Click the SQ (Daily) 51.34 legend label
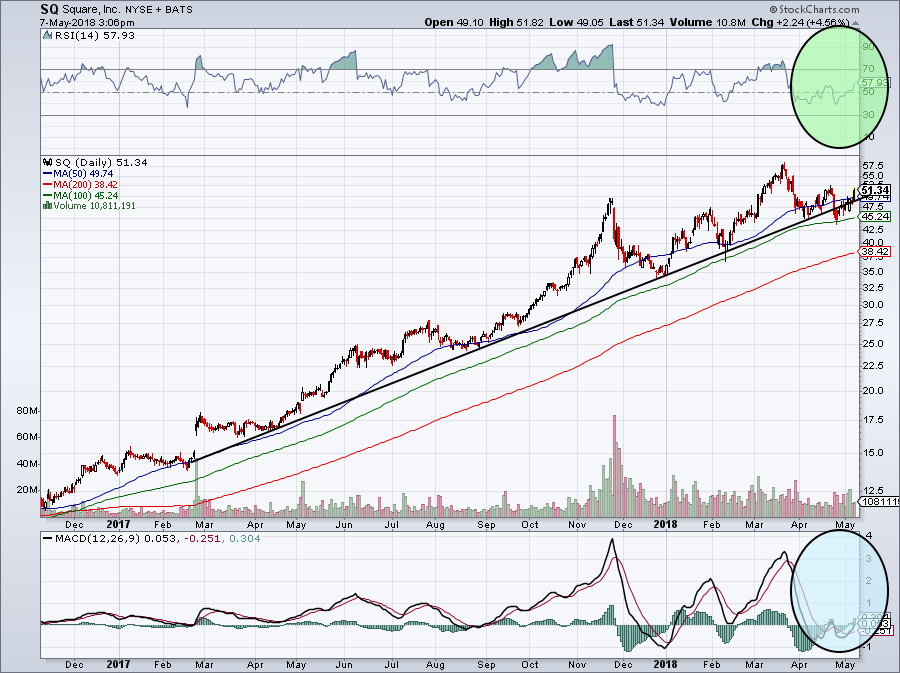The width and height of the screenshot is (900, 673). click(x=101, y=163)
